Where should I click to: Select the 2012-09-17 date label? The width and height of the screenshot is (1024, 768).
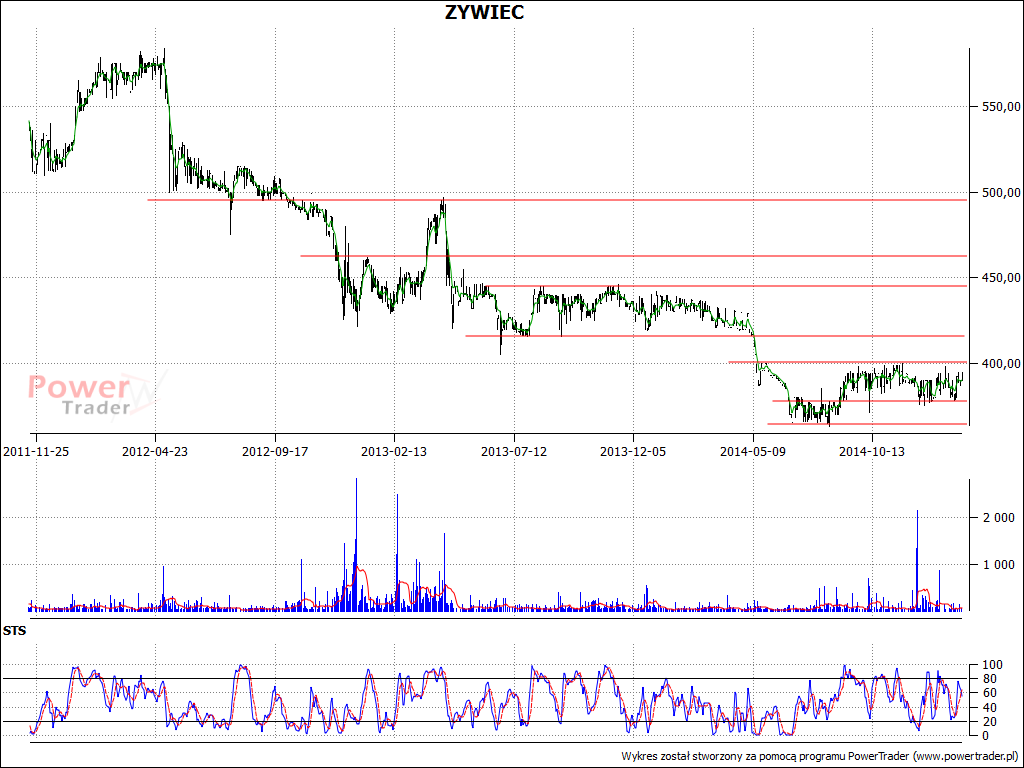[x=275, y=451]
